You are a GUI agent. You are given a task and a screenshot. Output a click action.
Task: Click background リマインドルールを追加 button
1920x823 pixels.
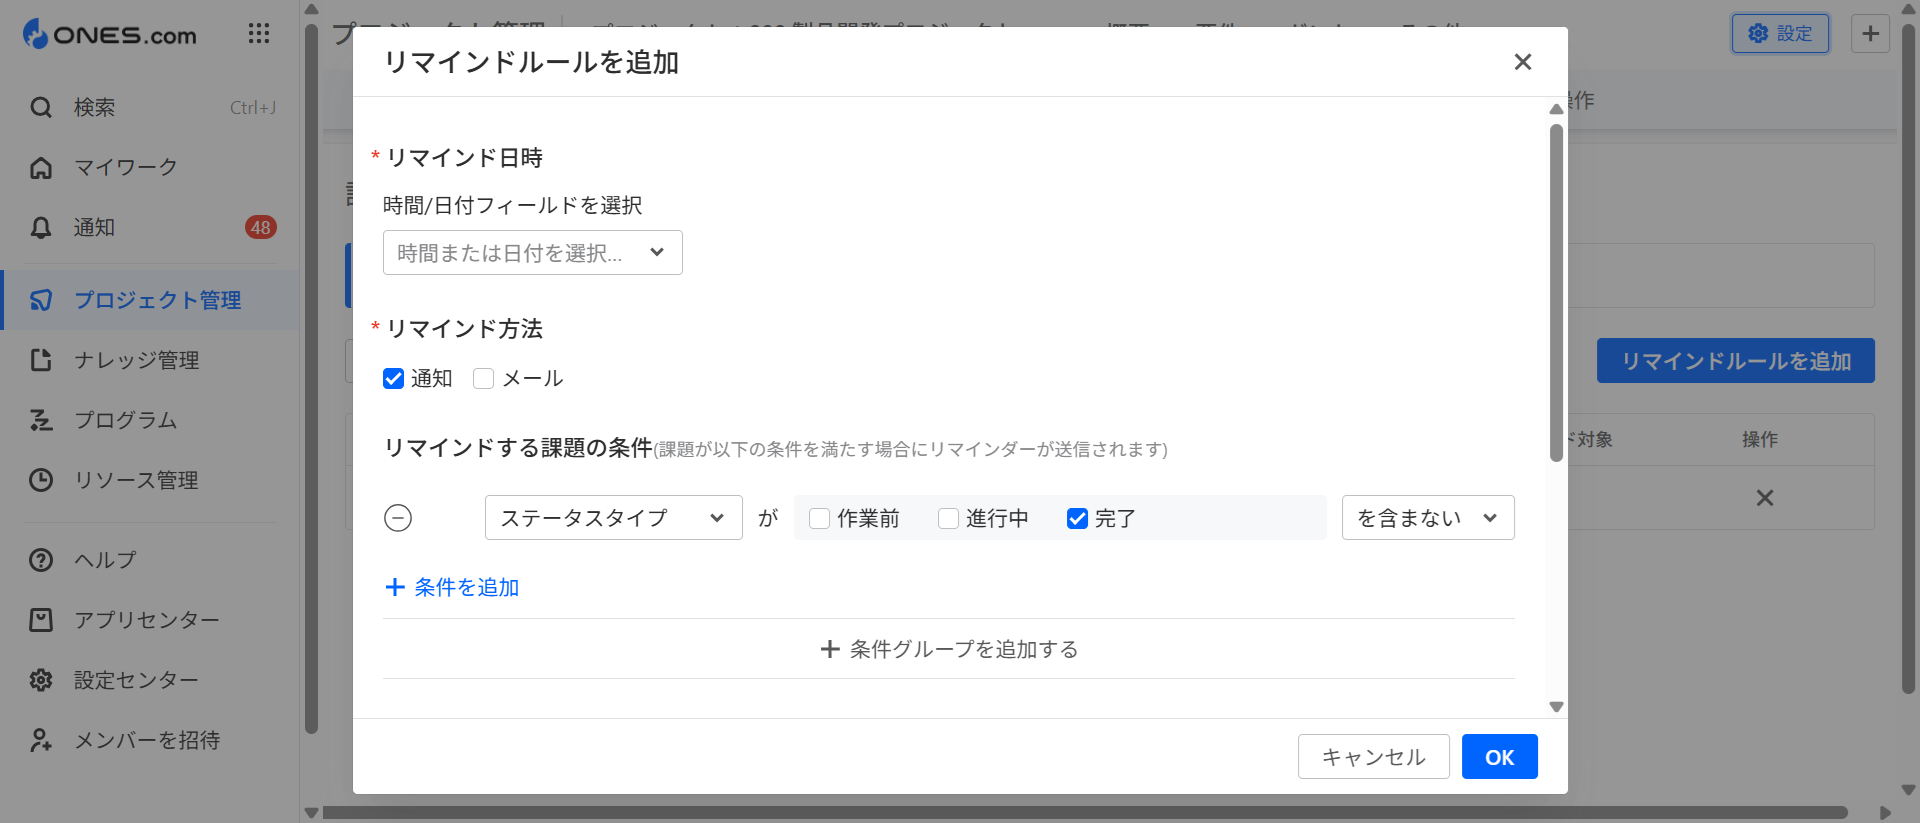point(1736,361)
